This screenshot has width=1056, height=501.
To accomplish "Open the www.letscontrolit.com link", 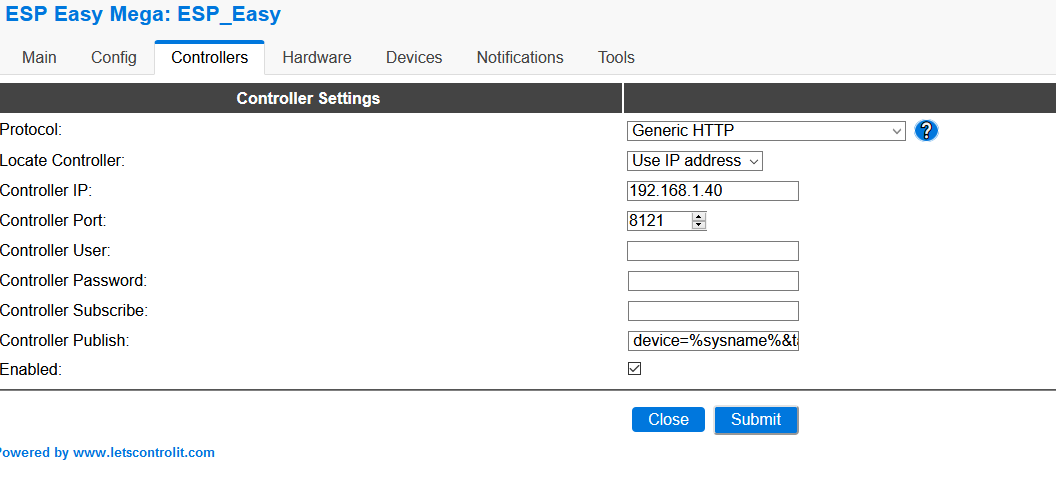I will (143, 453).
